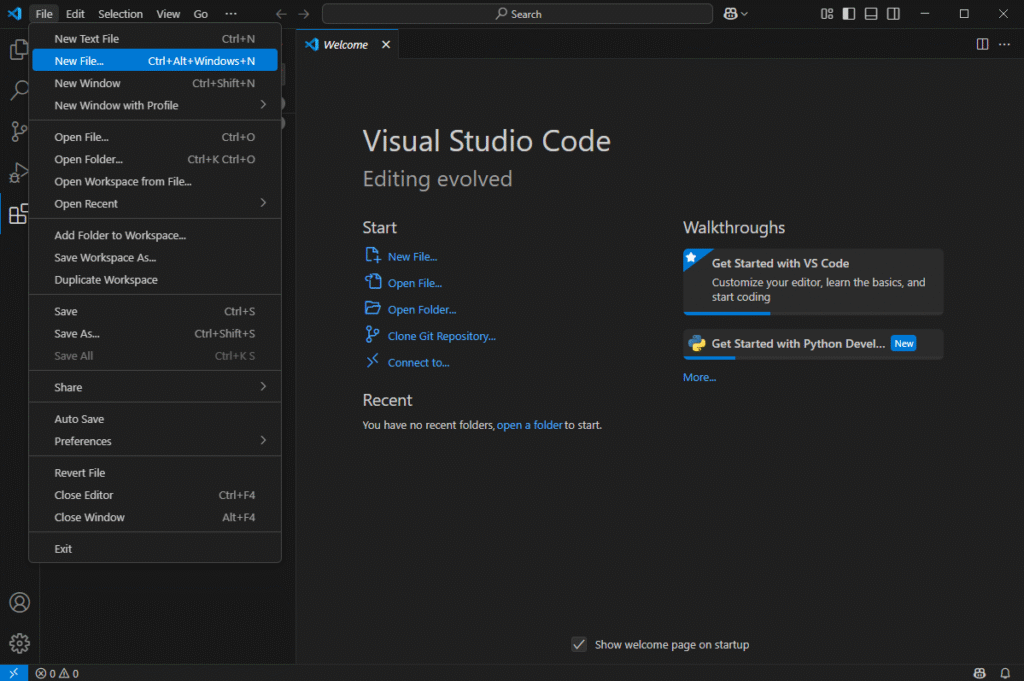Expand the Open Recent submenu
The height and width of the screenshot is (681, 1024).
click(155, 204)
